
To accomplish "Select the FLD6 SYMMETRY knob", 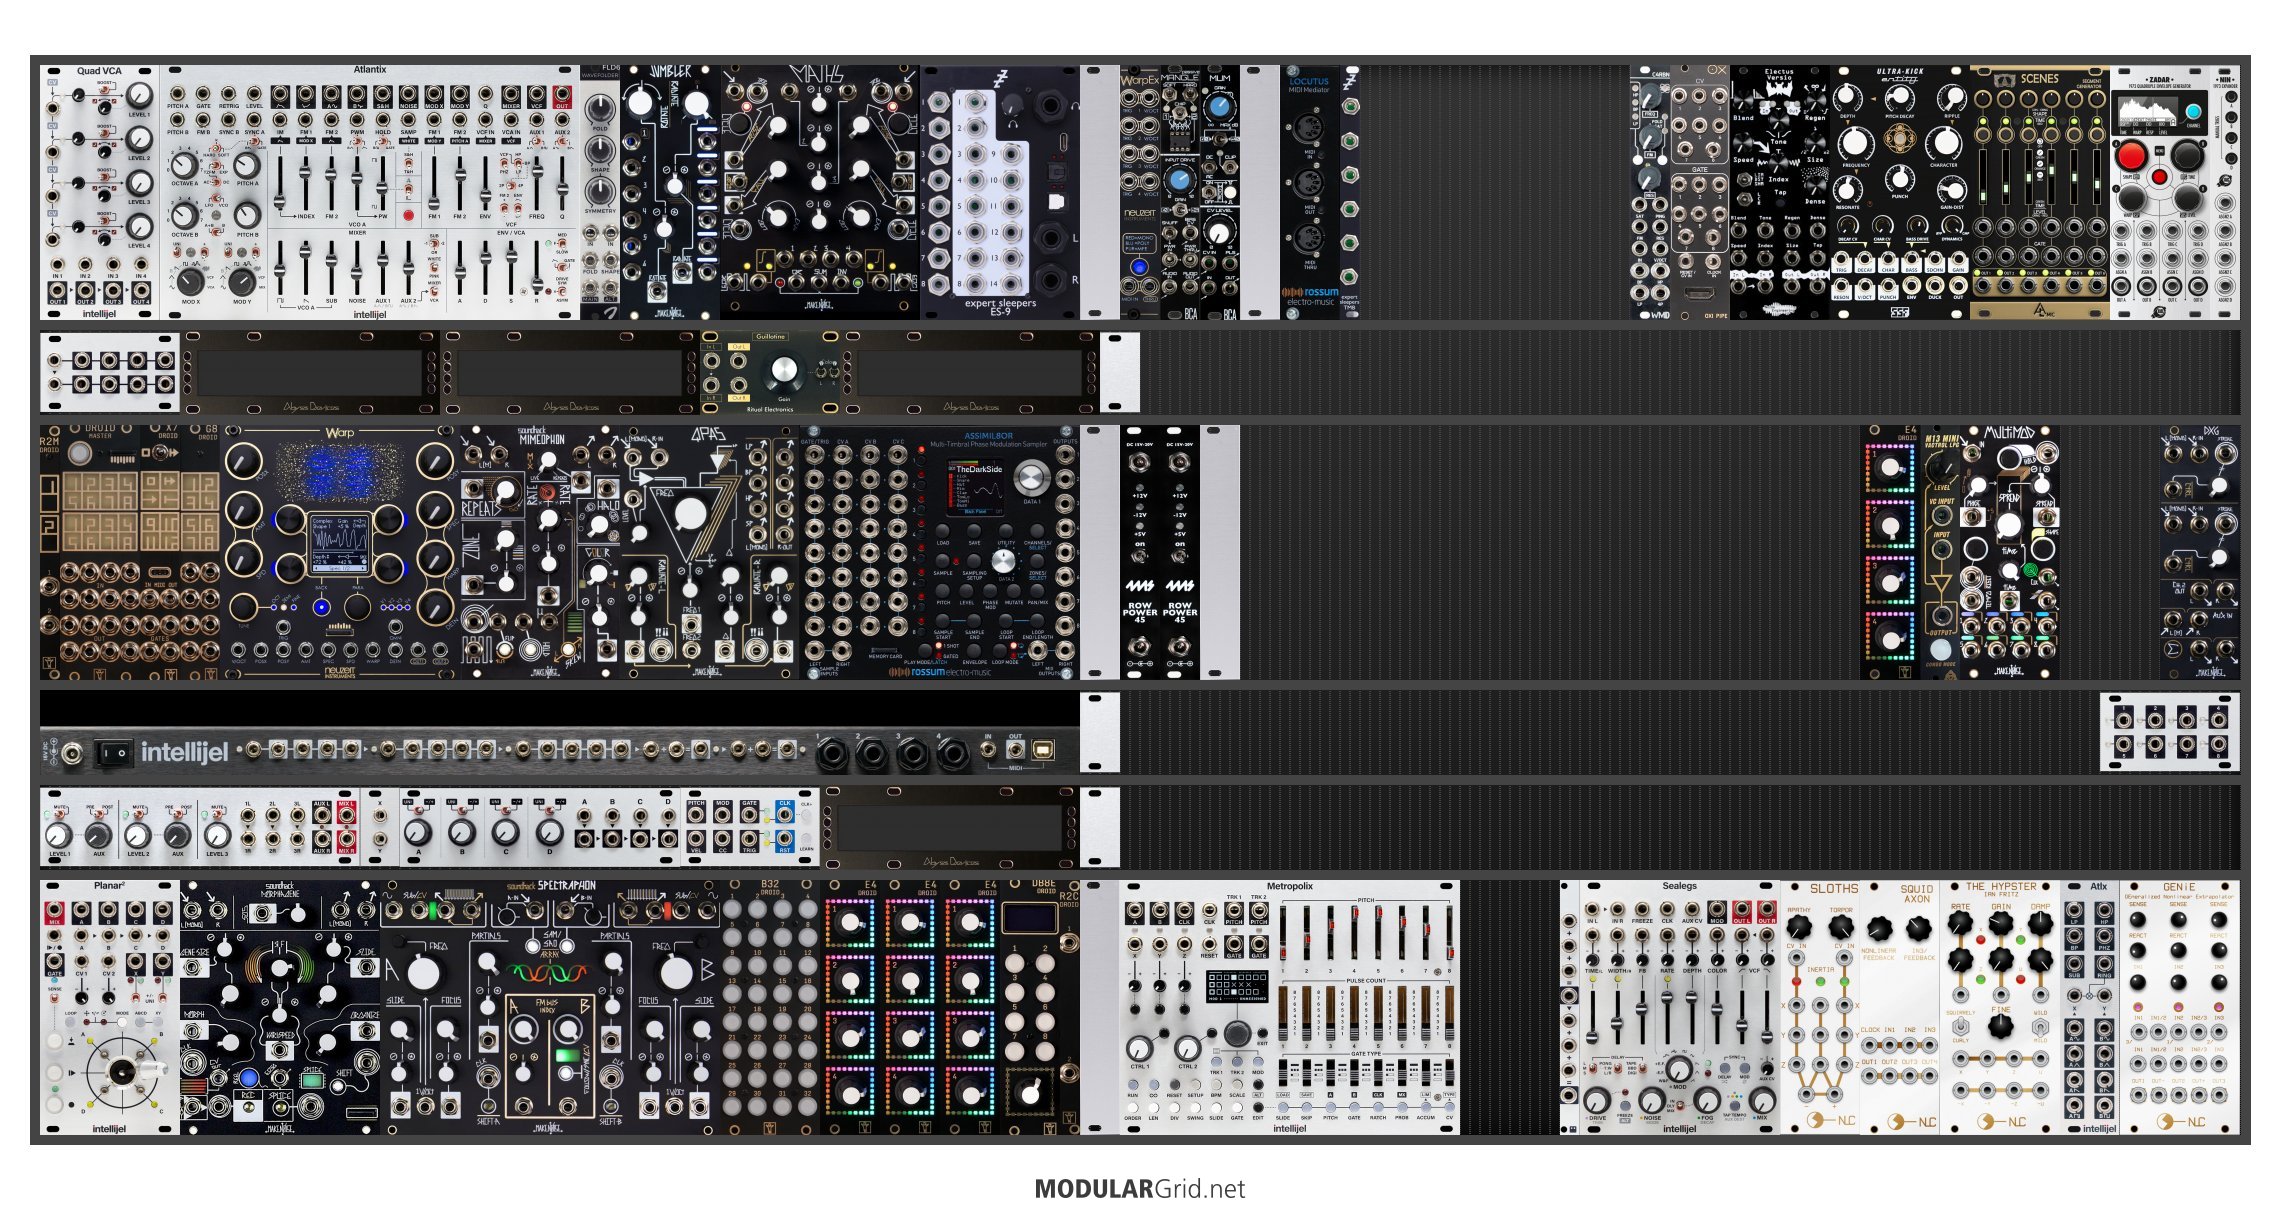I will (600, 190).
